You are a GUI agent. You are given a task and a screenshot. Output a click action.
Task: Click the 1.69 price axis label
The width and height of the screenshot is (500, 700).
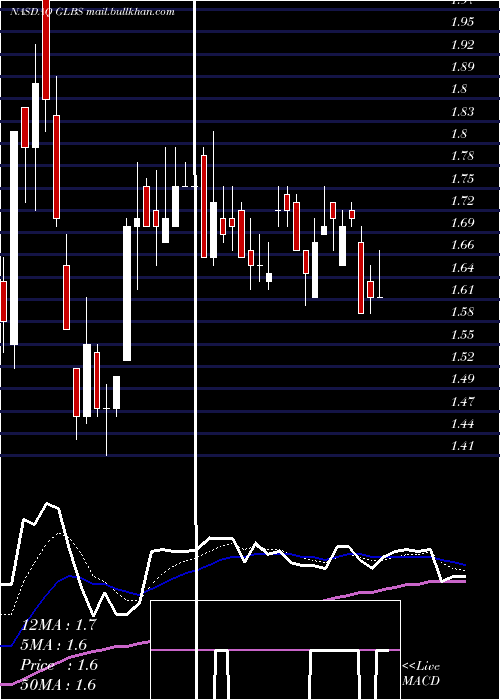[x=462, y=222]
